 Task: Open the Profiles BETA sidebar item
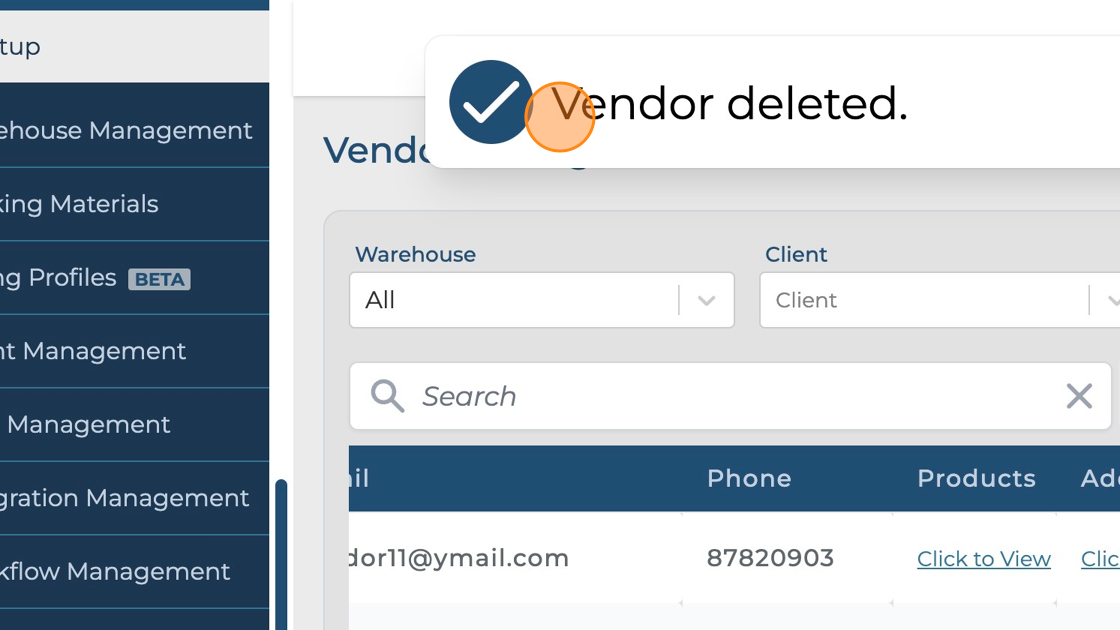tap(134, 278)
